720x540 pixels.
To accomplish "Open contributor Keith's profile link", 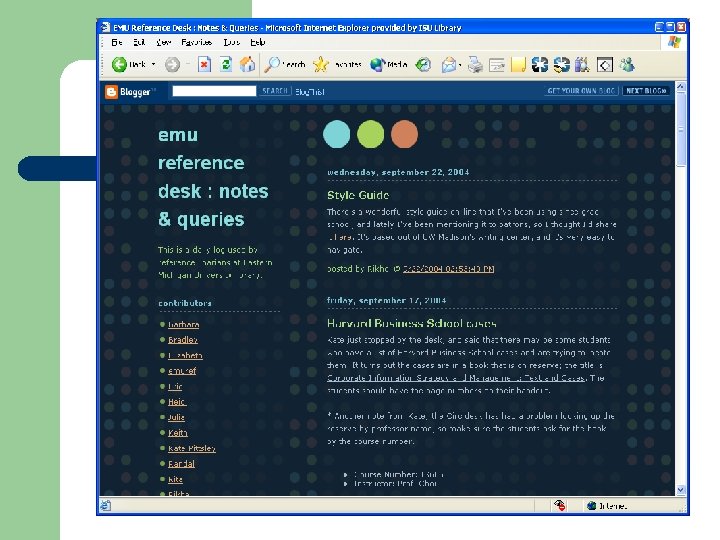I will [177, 433].
